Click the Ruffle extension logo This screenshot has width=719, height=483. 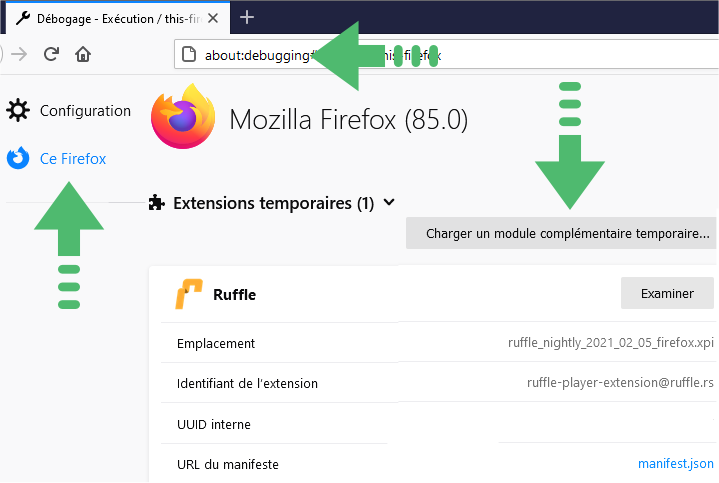click(188, 294)
